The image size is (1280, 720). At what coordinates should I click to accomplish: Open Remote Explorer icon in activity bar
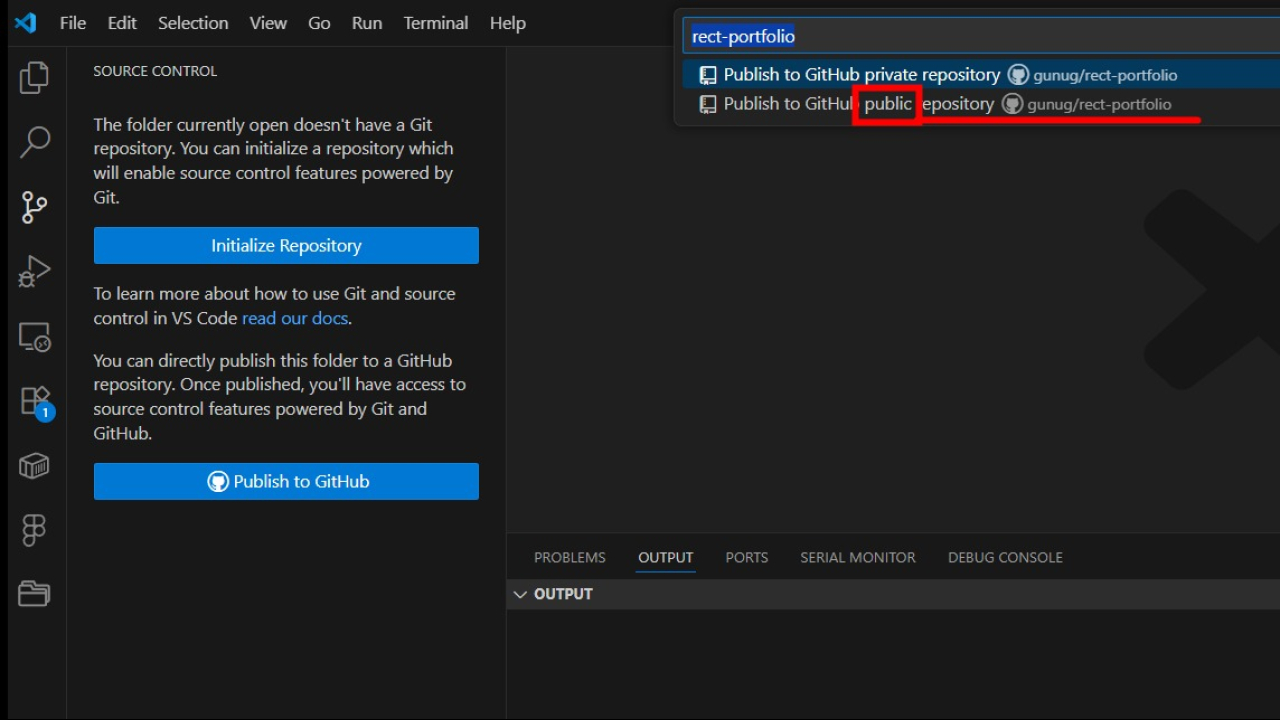(34, 337)
